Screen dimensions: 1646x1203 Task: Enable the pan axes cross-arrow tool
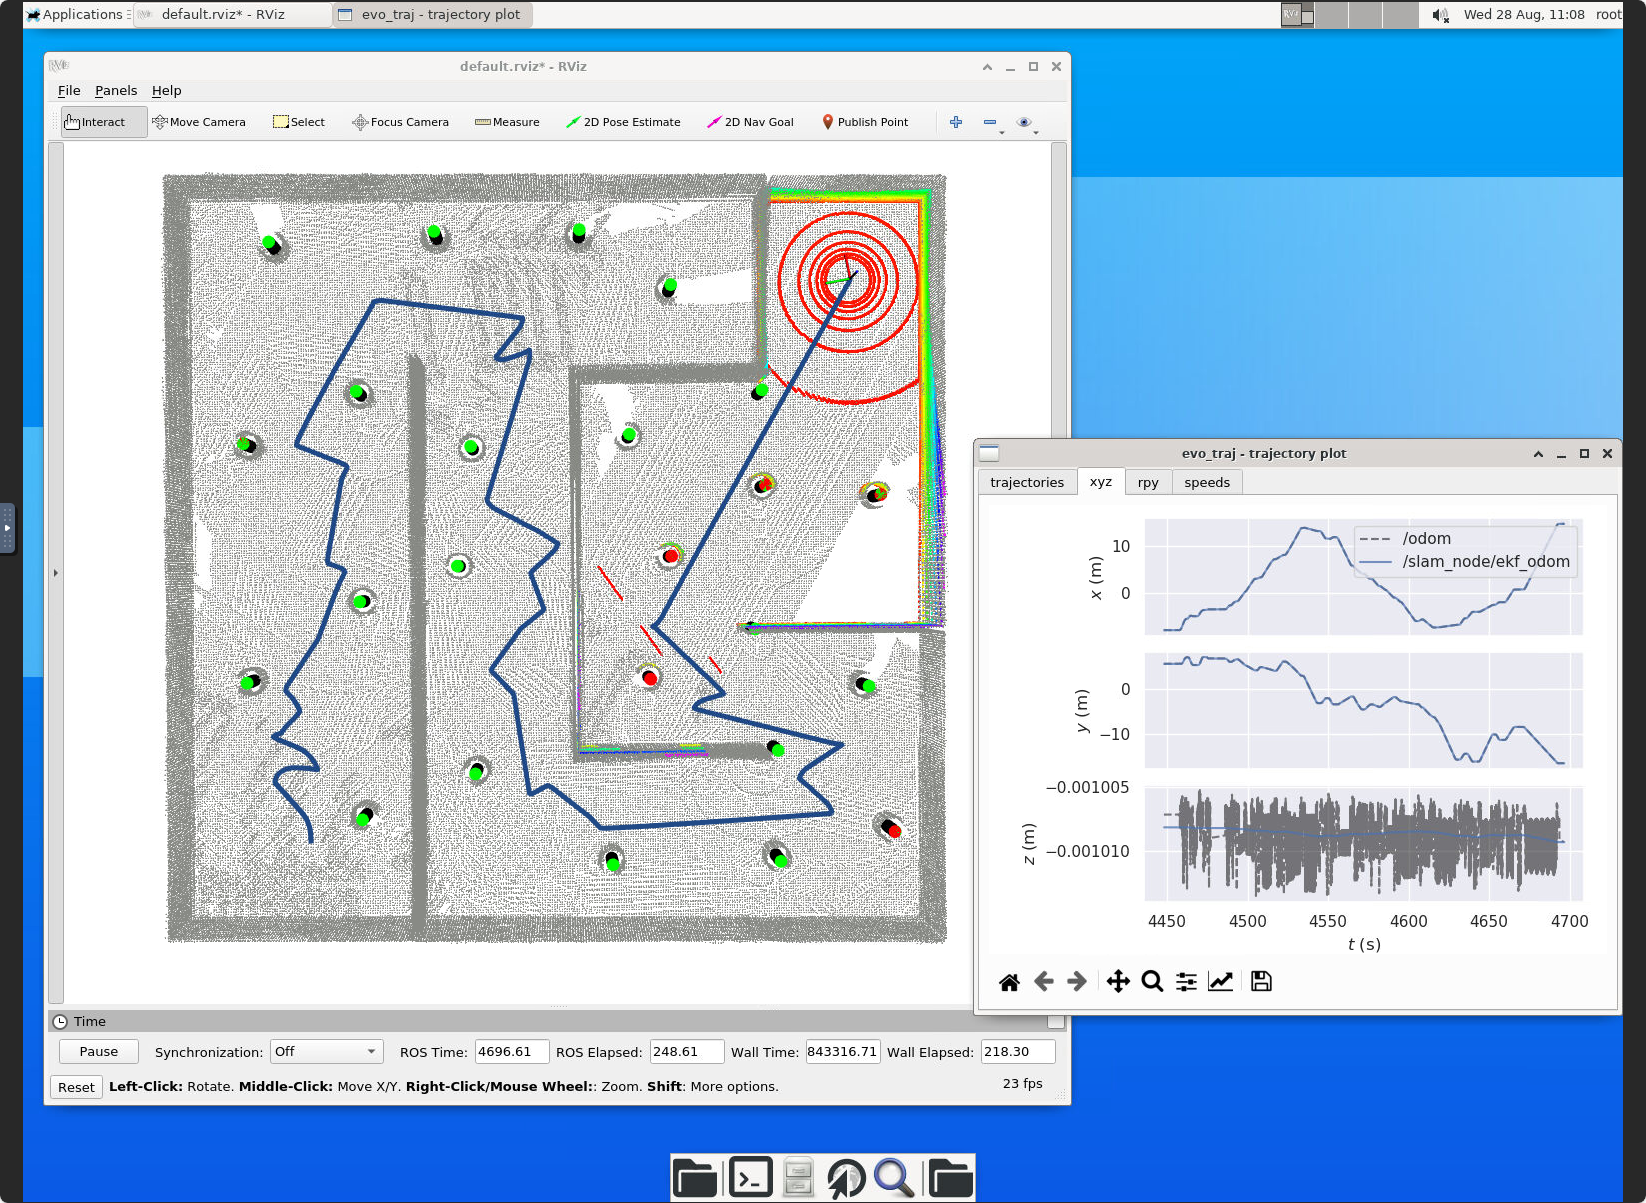(1118, 982)
